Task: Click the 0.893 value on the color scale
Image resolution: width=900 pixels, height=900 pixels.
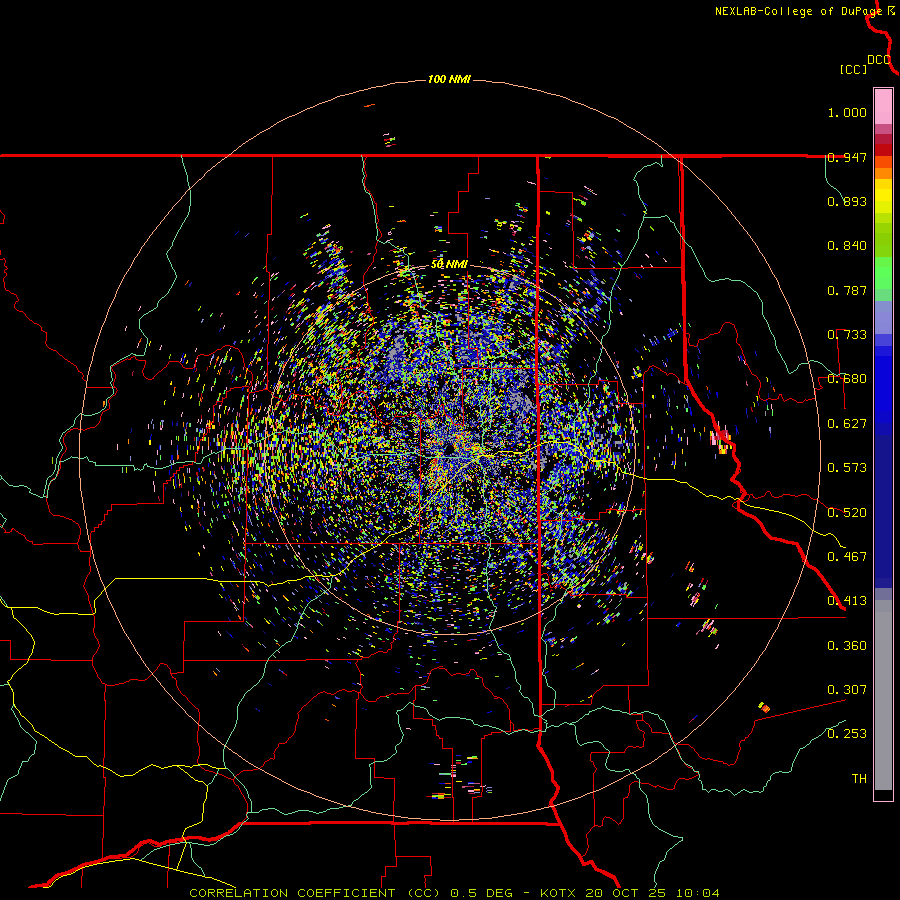Action: pos(847,201)
